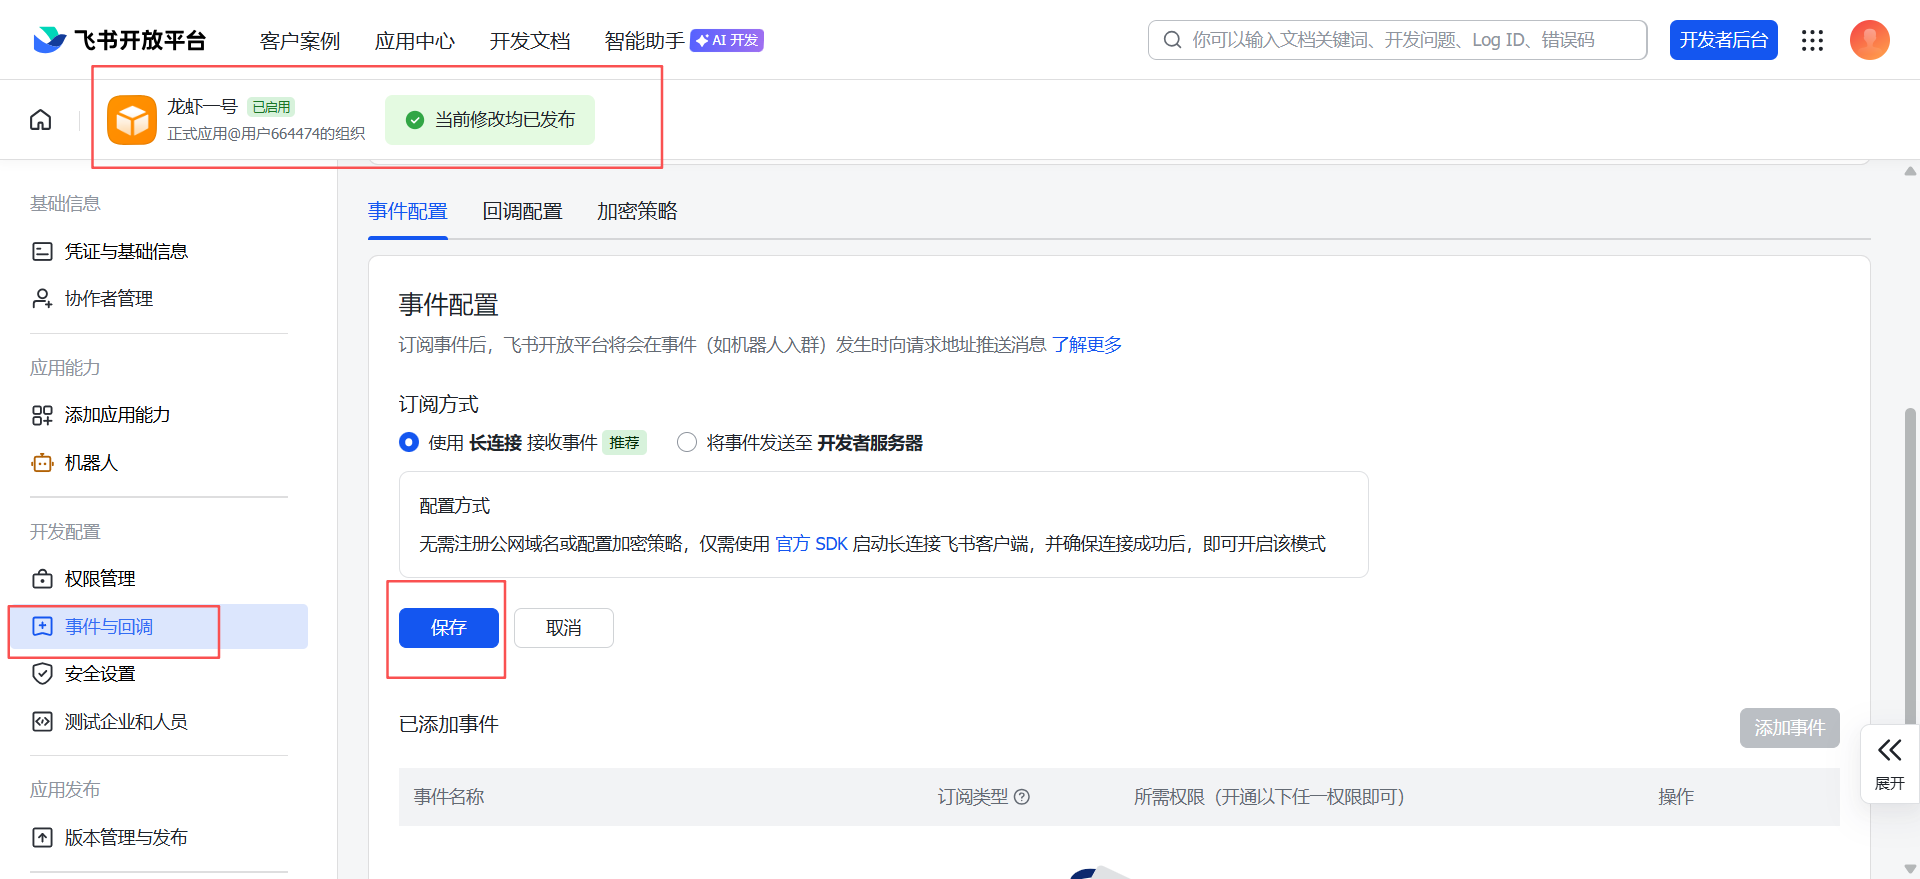Click the 添加应用能力 grid icon

pyautogui.click(x=42, y=415)
